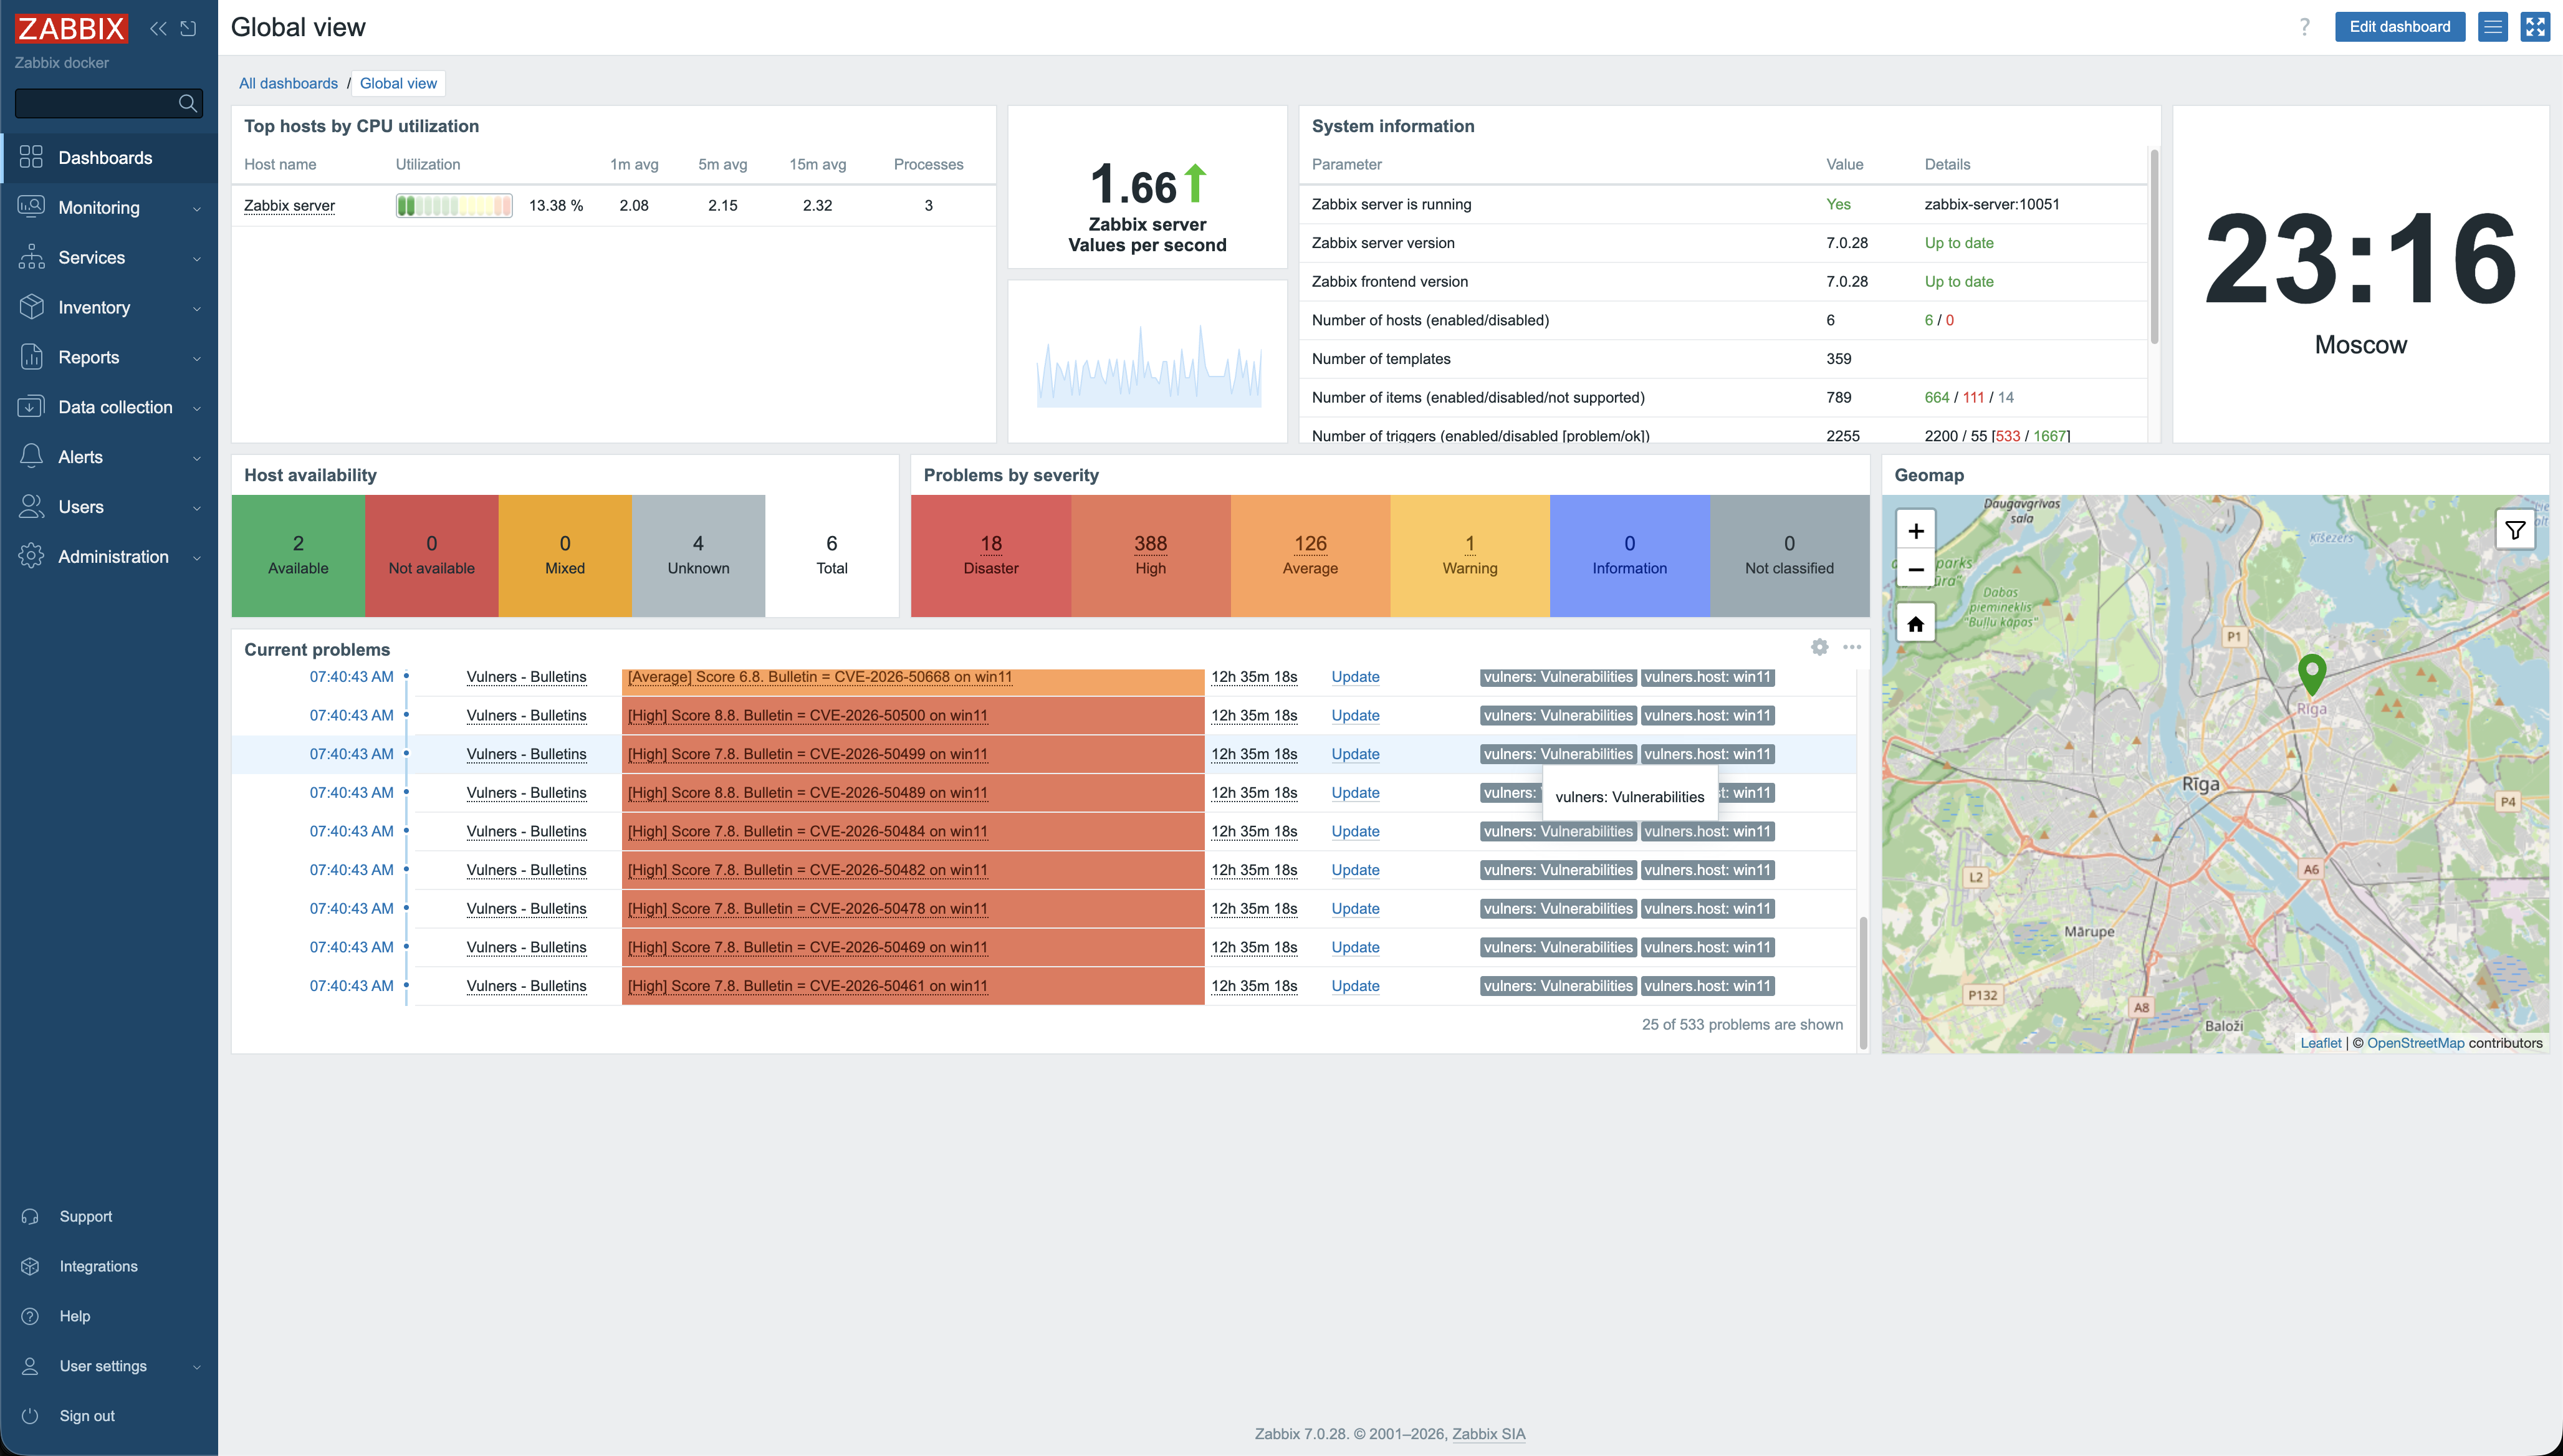Zoom in on the Geomap
The height and width of the screenshot is (1456, 2563).
coord(1915,531)
